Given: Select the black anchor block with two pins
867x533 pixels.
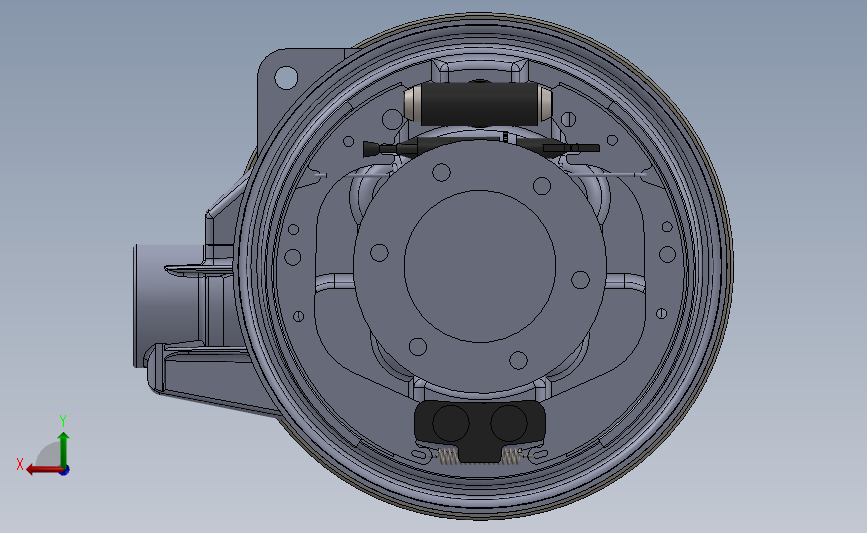Looking at the screenshot, I should [479, 430].
